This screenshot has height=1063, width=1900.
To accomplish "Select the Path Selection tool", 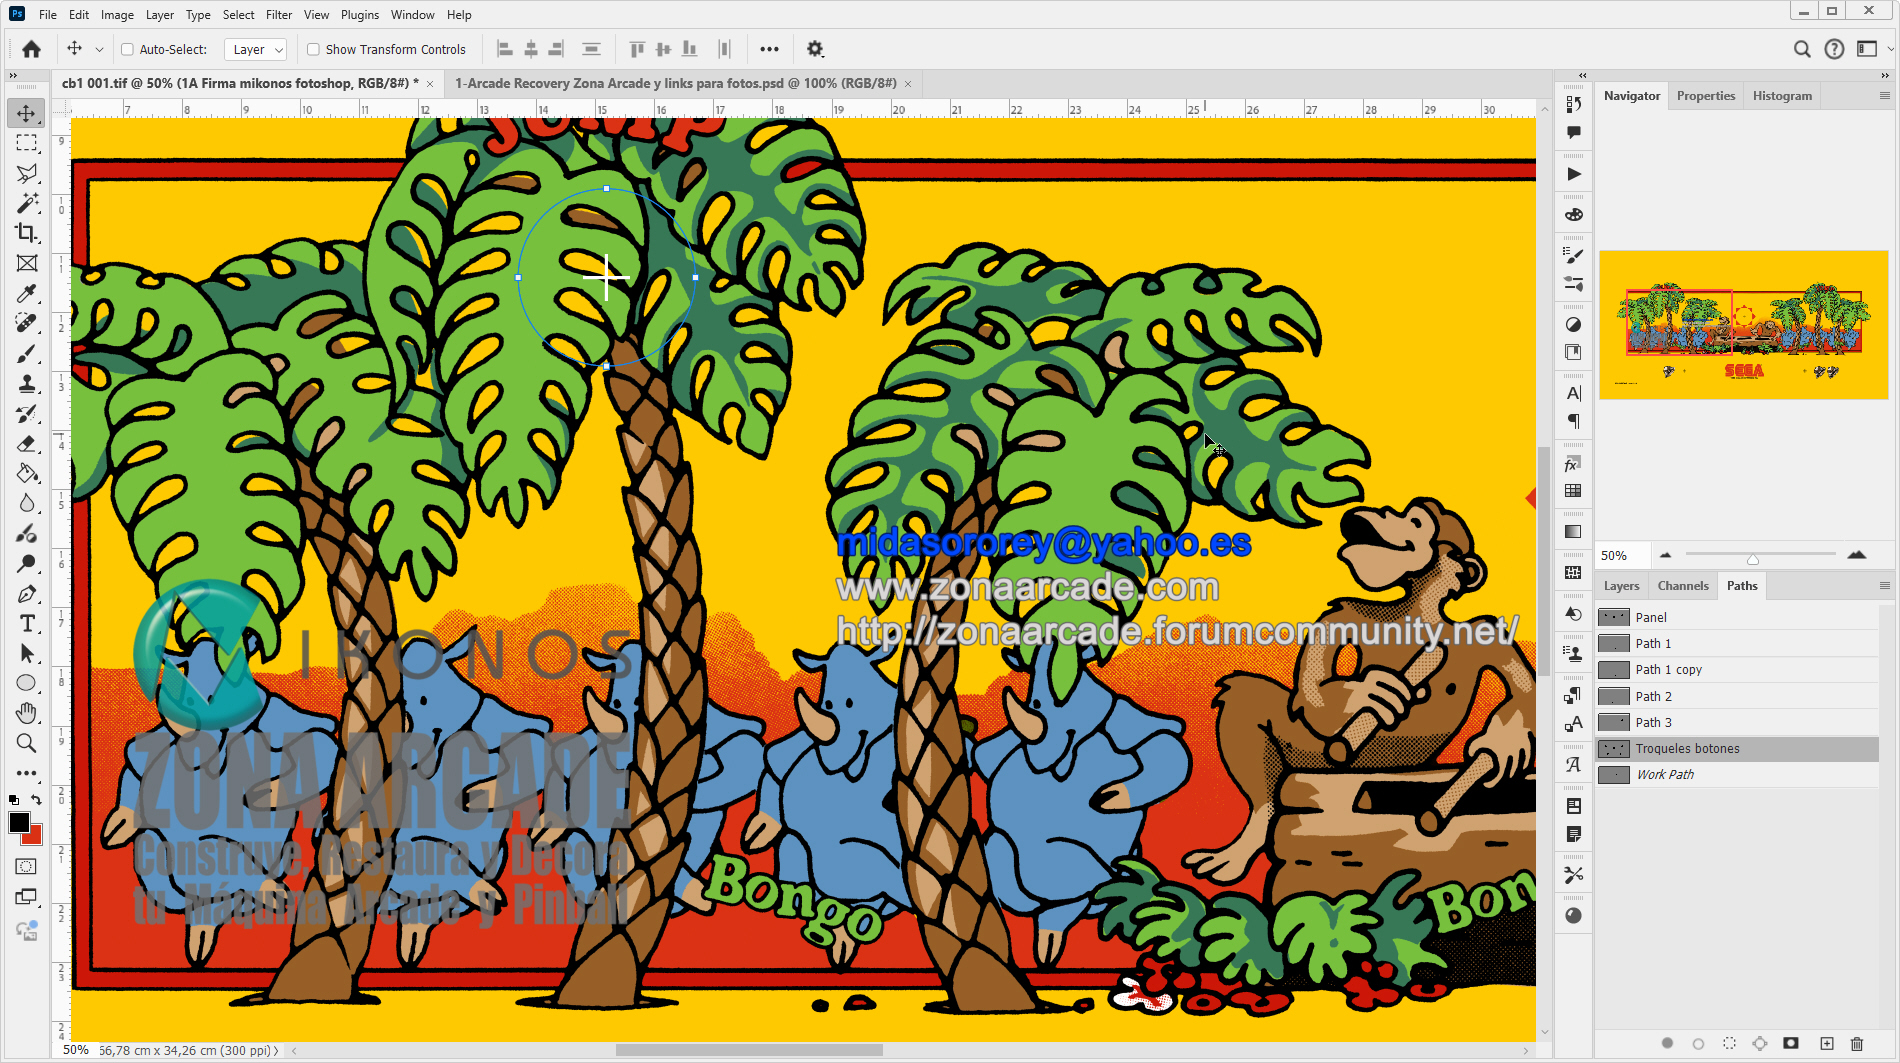I will (x=27, y=653).
